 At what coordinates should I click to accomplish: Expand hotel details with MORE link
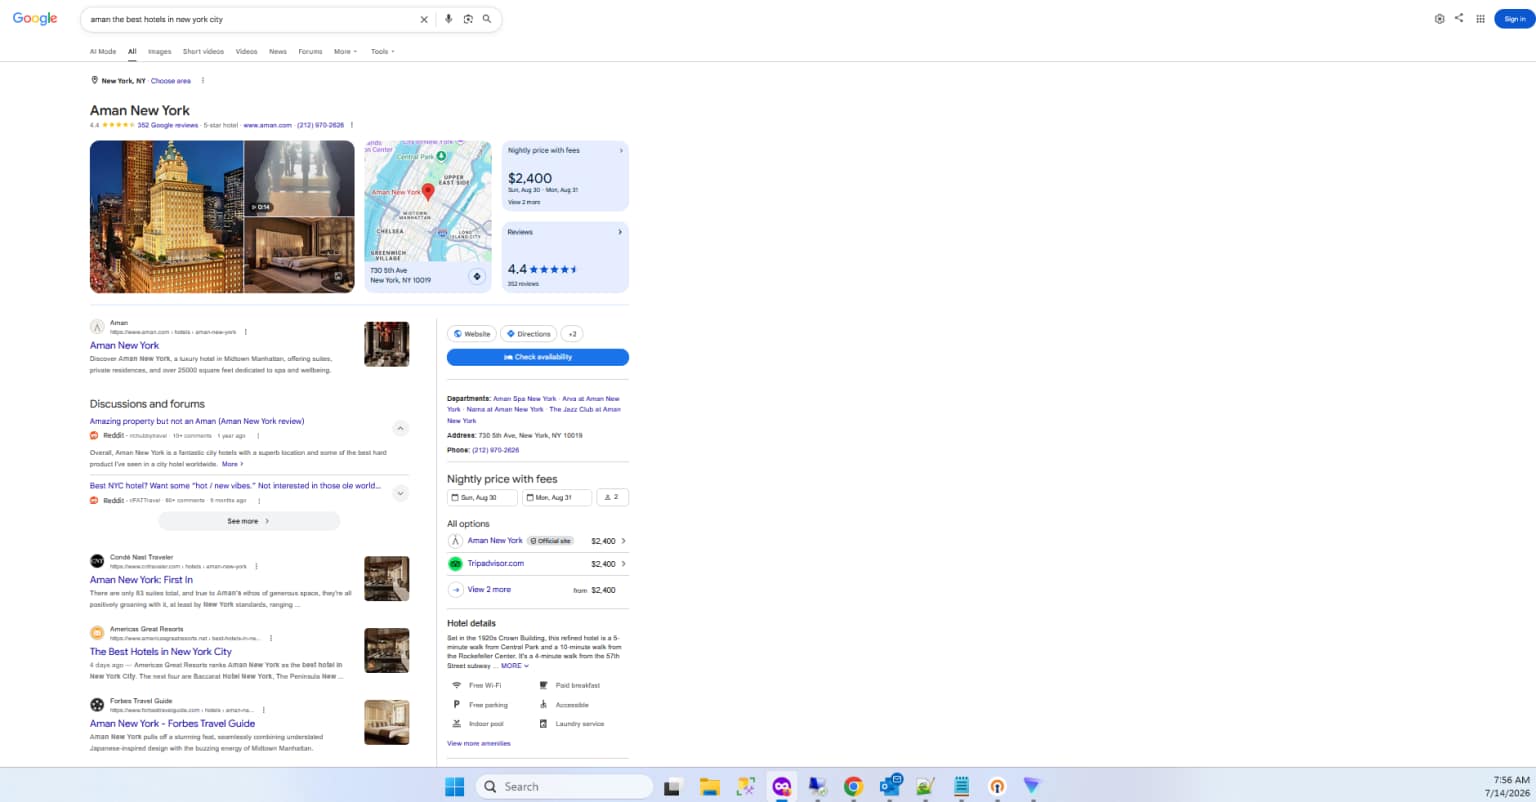click(514, 666)
